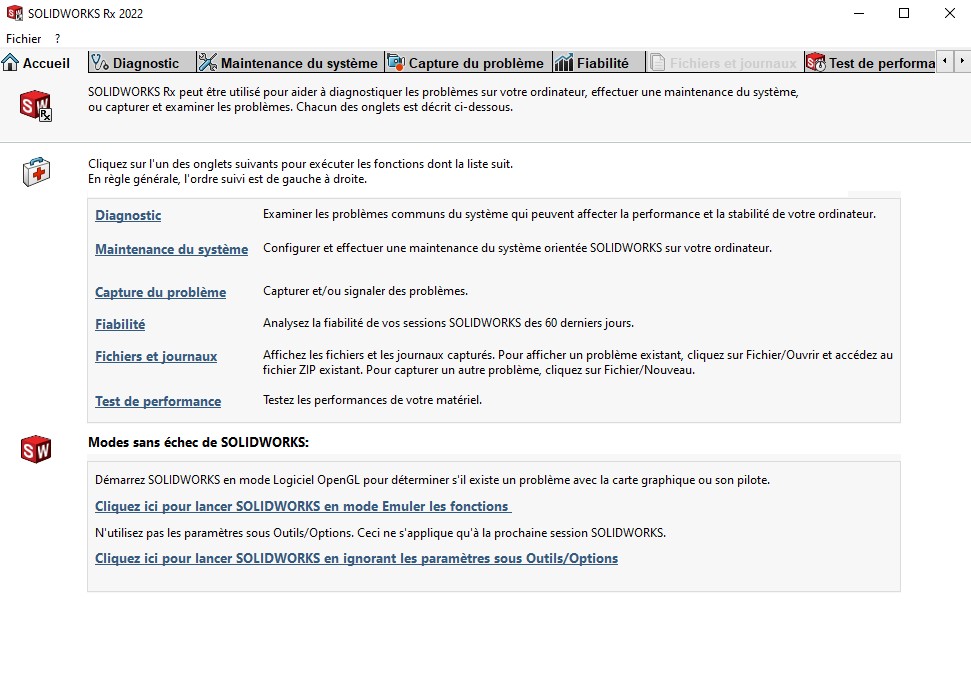Open the Fichiers et journaux link
The width and height of the screenshot is (971, 688).
[156, 356]
